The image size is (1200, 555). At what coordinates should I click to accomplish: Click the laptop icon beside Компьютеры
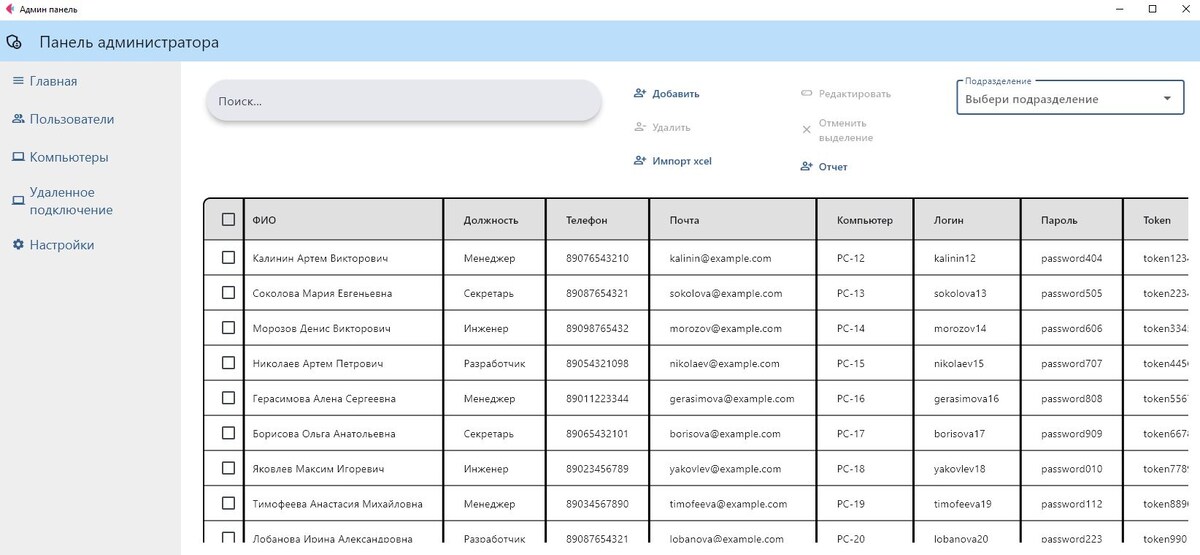click(x=18, y=157)
